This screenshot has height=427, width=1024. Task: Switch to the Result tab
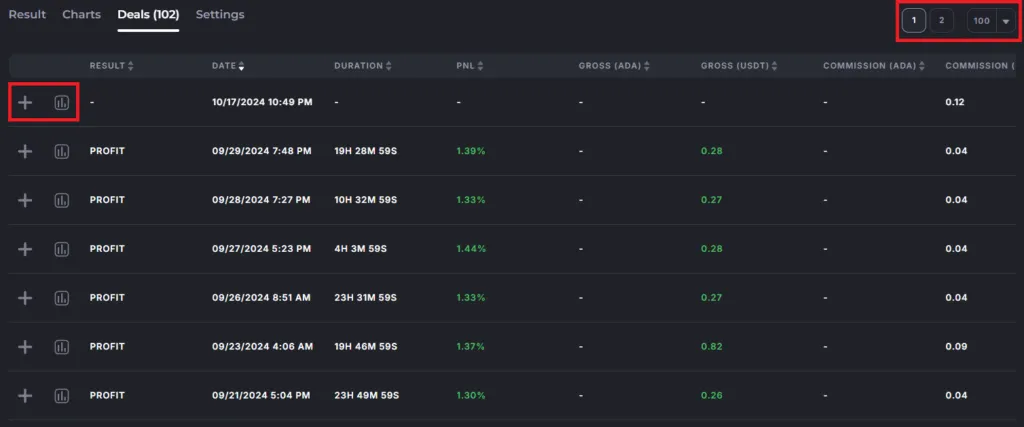(27, 15)
